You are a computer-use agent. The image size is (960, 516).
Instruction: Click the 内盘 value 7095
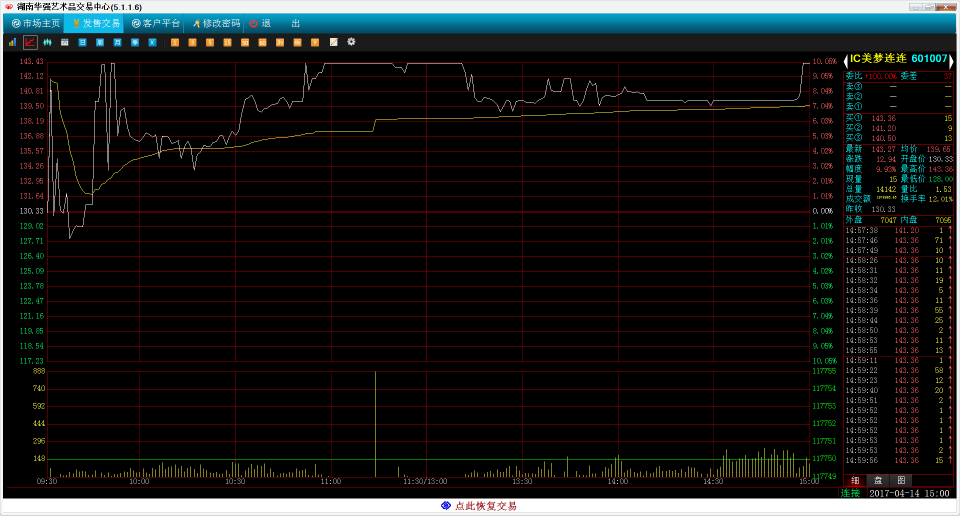click(943, 220)
